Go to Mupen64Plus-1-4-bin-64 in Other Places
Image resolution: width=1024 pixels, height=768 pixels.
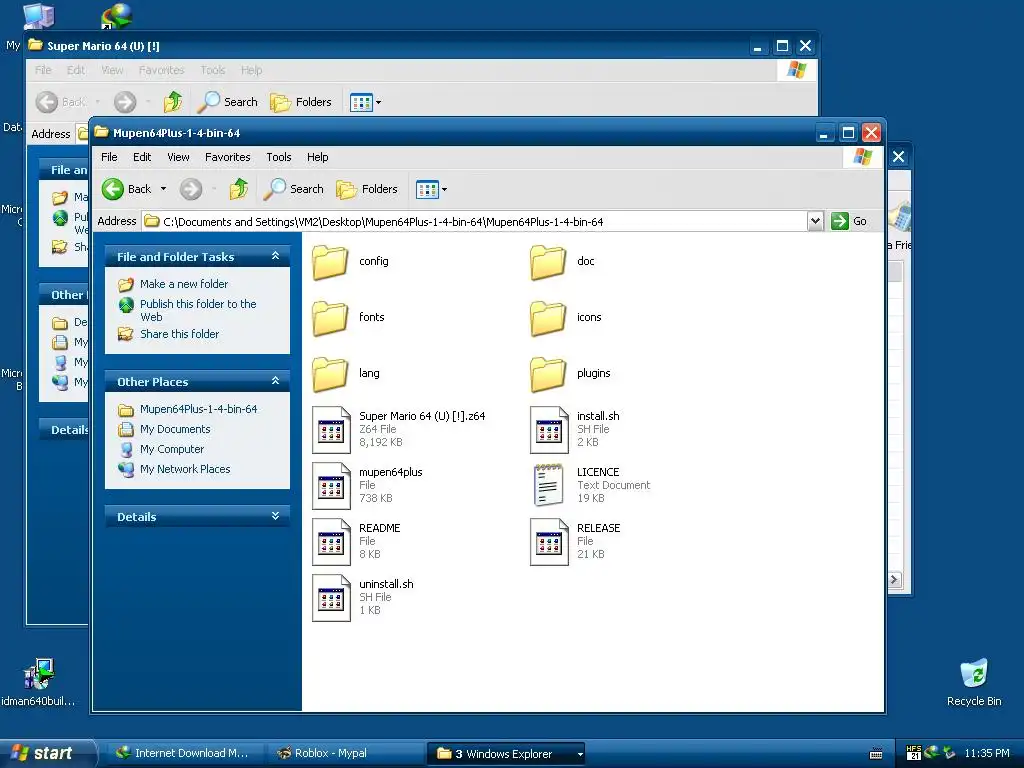(199, 409)
